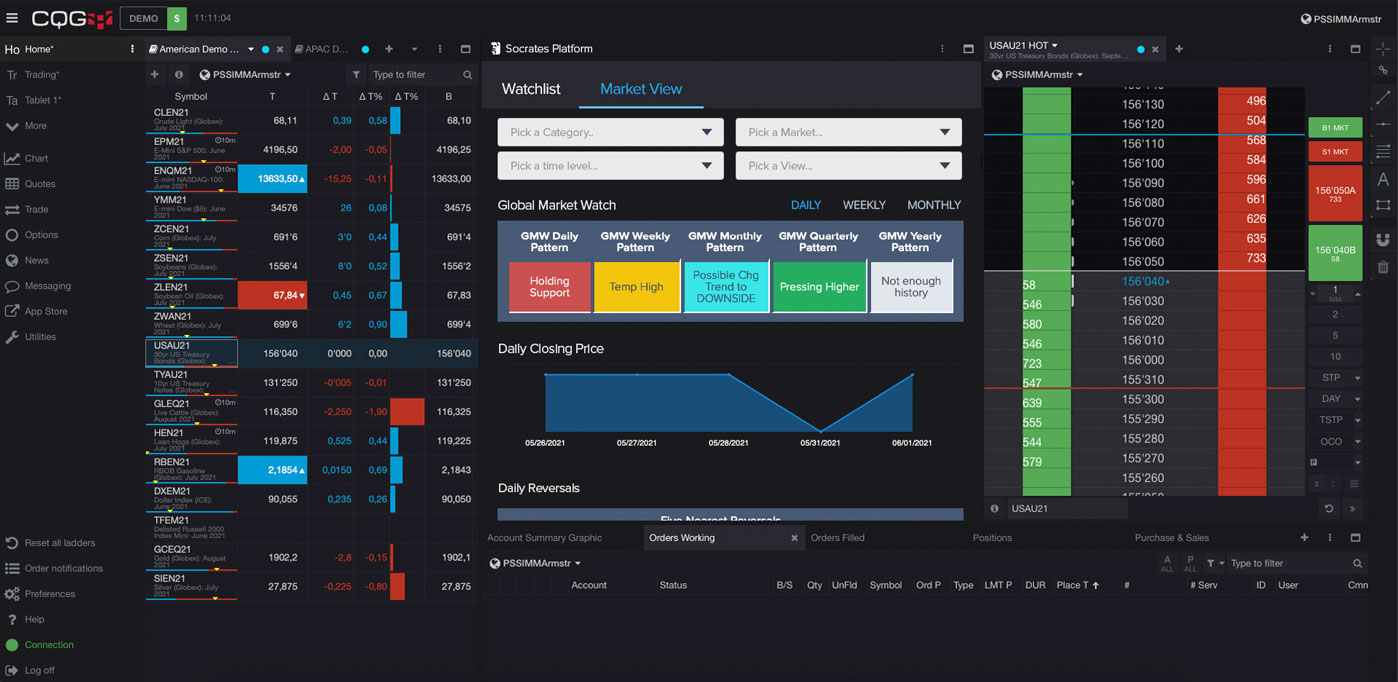Click the green 156'040B bid button
This screenshot has height=682, width=1398.
point(1335,253)
